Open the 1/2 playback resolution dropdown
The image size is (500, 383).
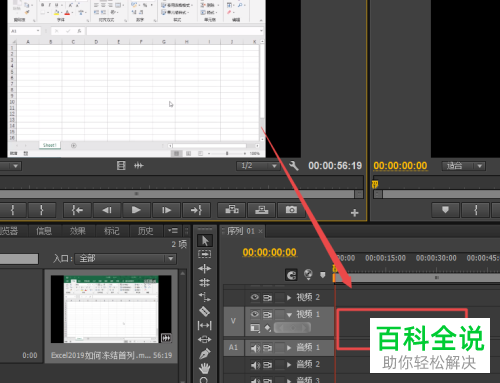click(x=258, y=166)
